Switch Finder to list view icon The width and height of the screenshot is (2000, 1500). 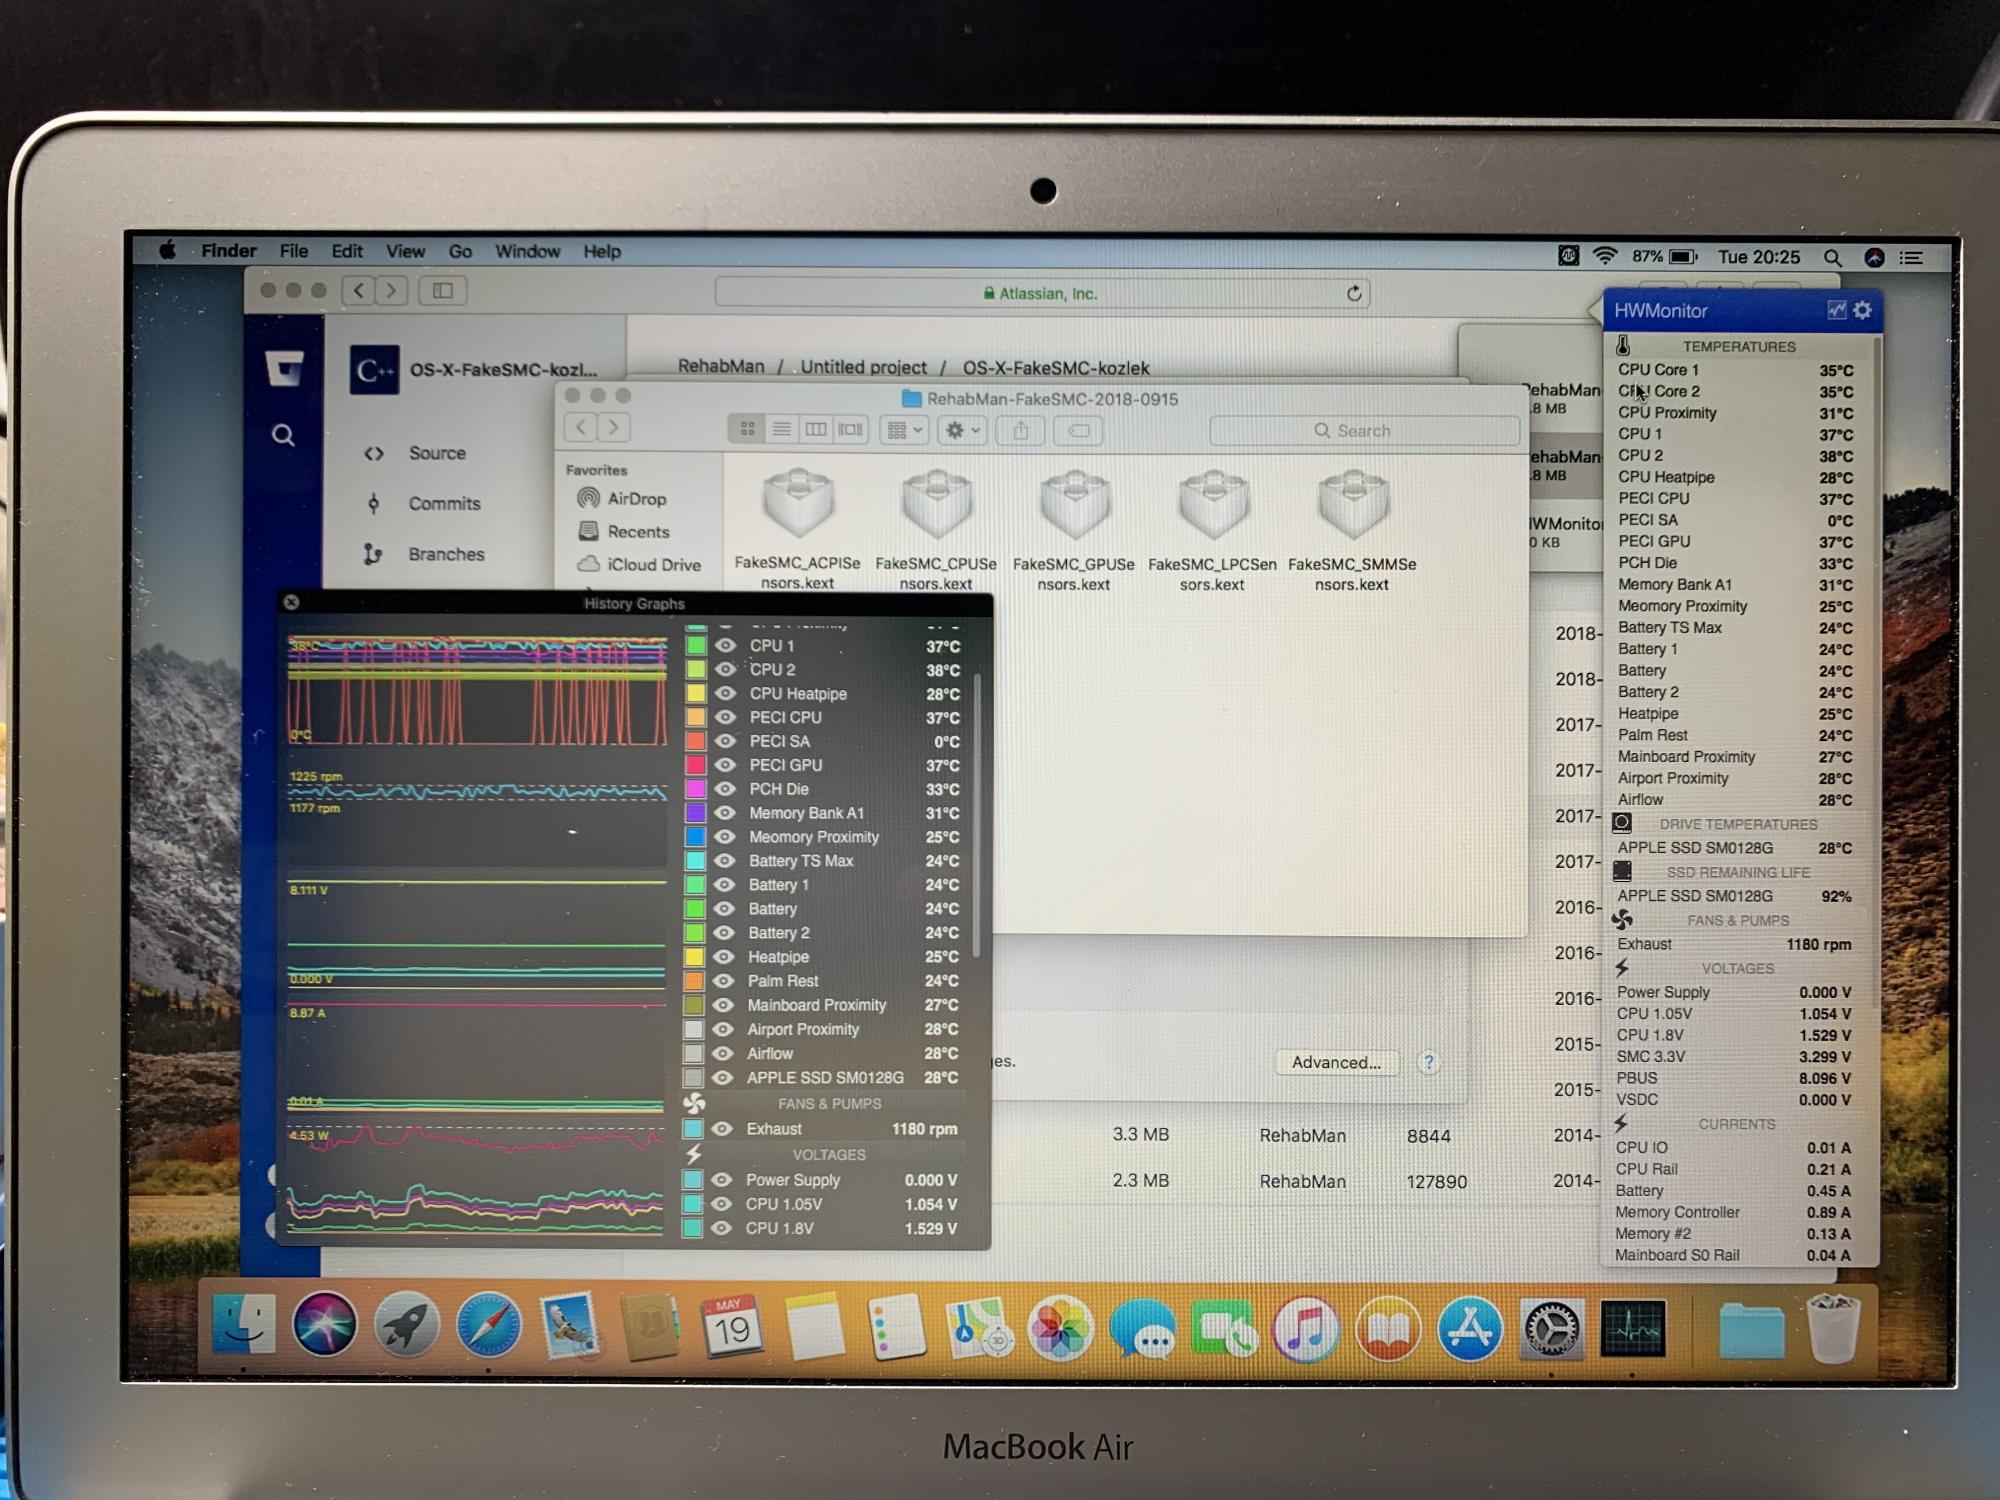pyautogui.click(x=782, y=430)
